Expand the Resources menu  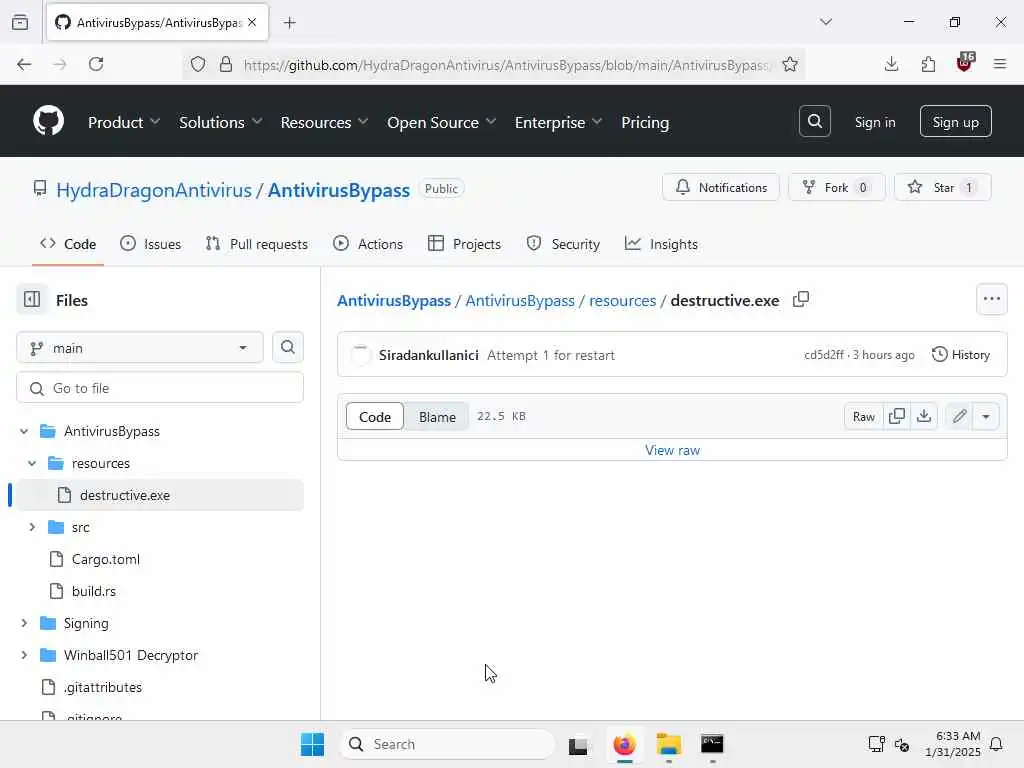(x=325, y=122)
